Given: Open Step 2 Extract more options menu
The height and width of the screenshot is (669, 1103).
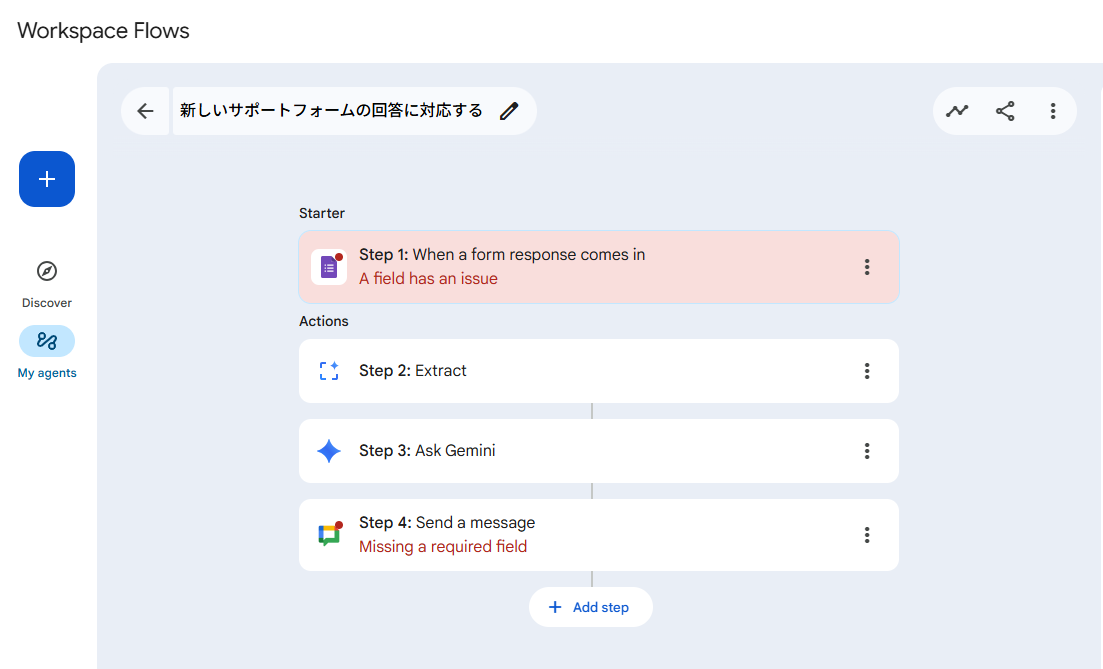Looking at the screenshot, I should (x=867, y=371).
